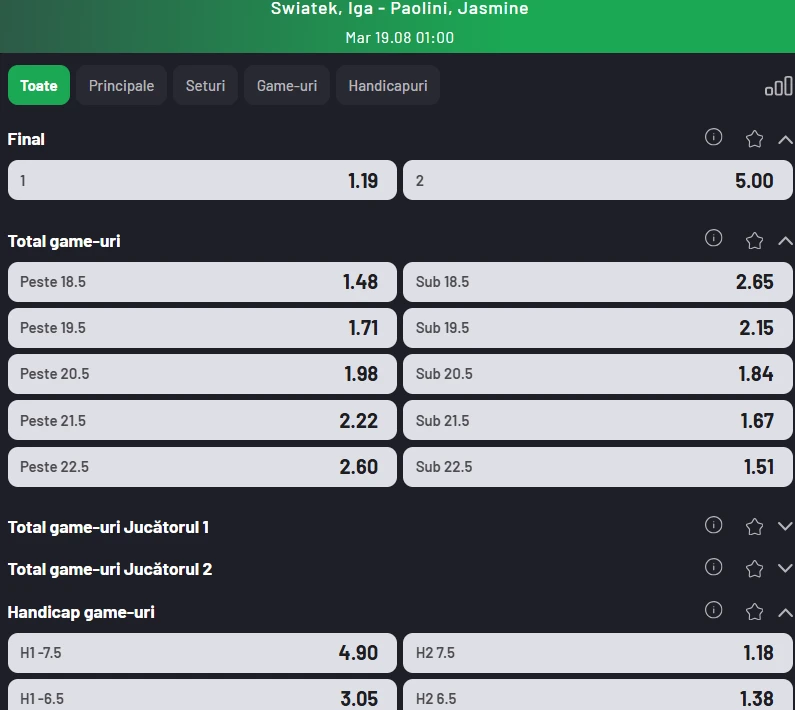Expand Total game-uri Jucătorul 2 section
The height and width of the screenshot is (710, 795).
(x=785, y=569)
